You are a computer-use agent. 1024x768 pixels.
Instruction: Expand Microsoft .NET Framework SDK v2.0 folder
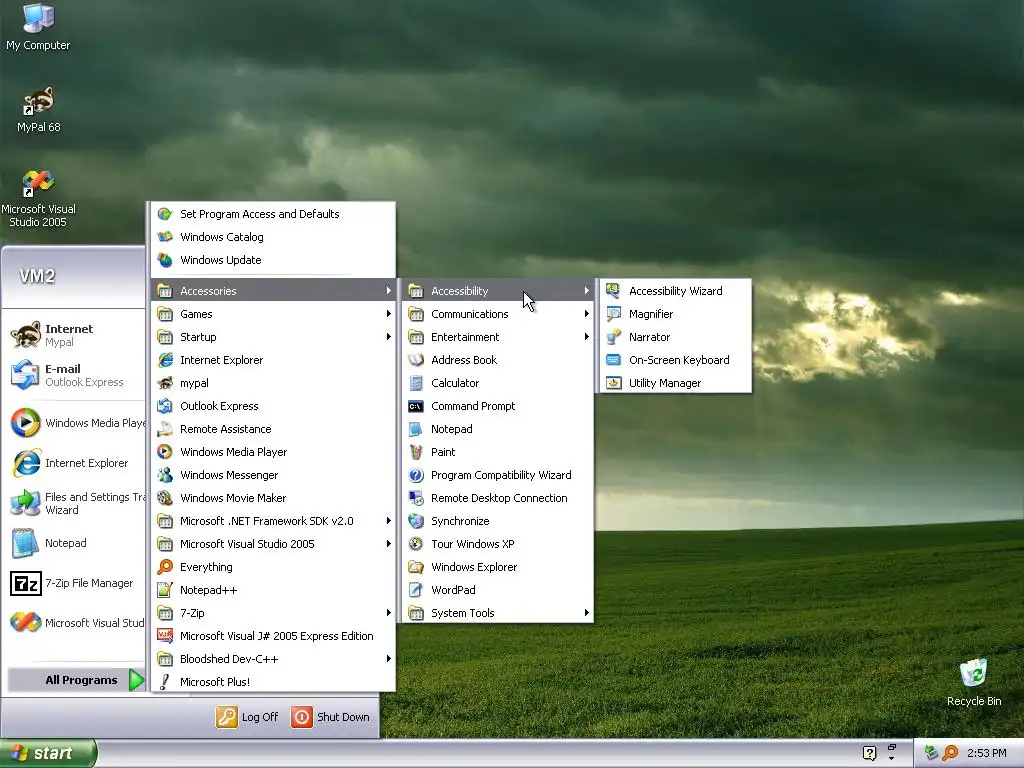(273, 521)
